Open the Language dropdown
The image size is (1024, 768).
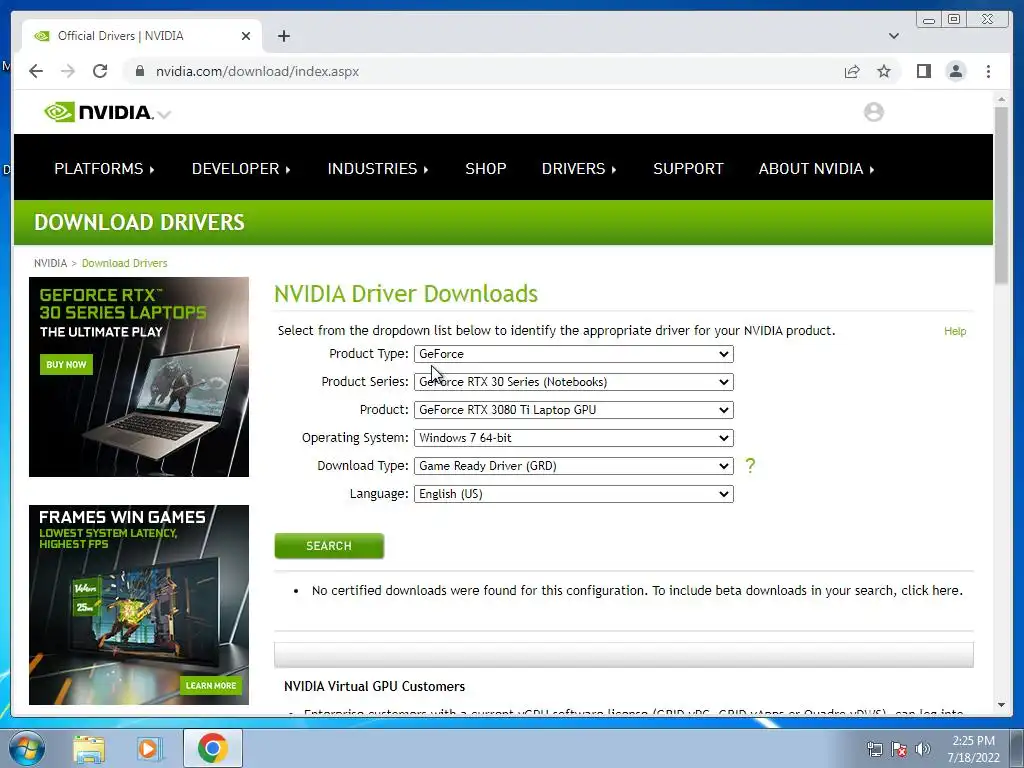[573, 494]
